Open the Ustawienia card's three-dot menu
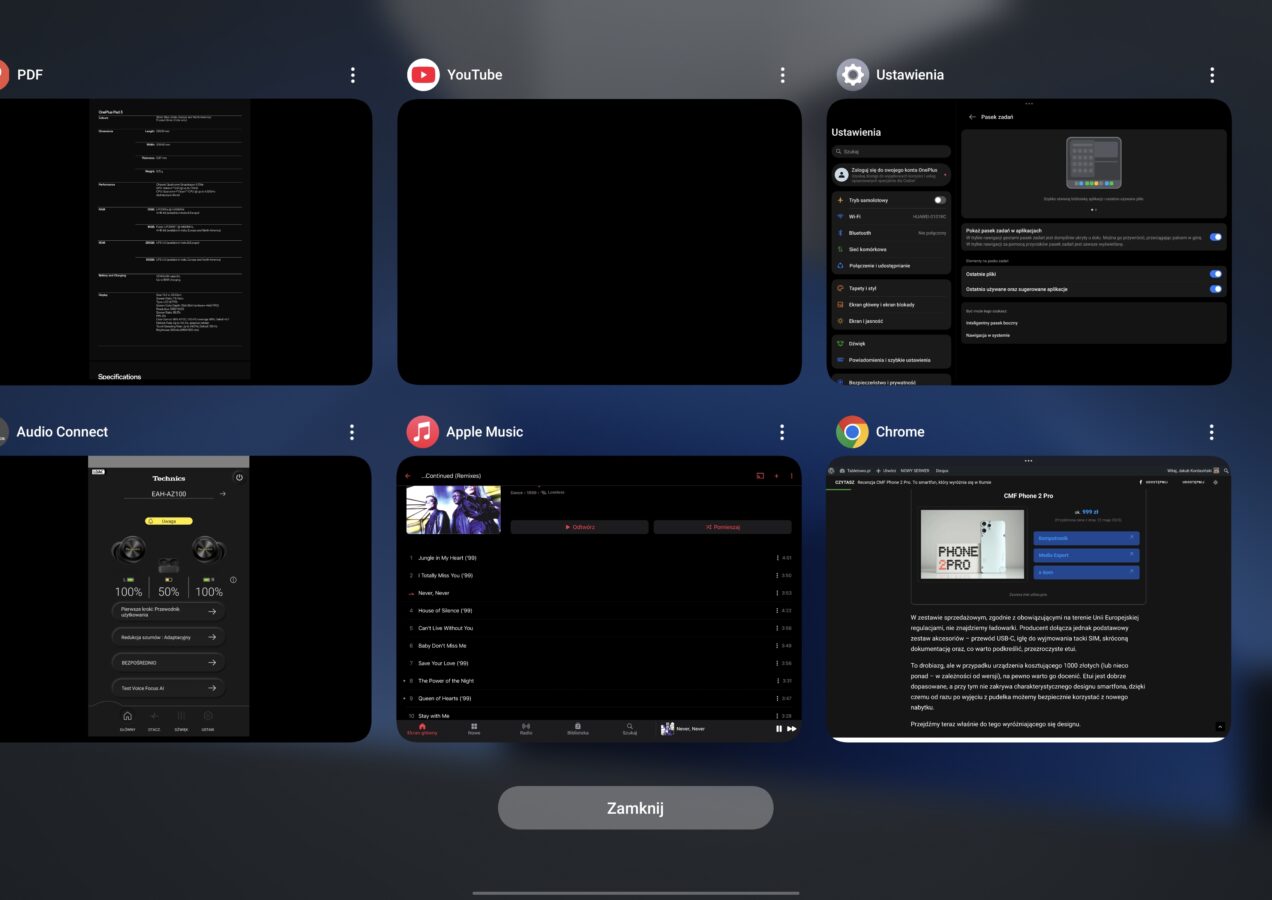 click(1211, 75)
